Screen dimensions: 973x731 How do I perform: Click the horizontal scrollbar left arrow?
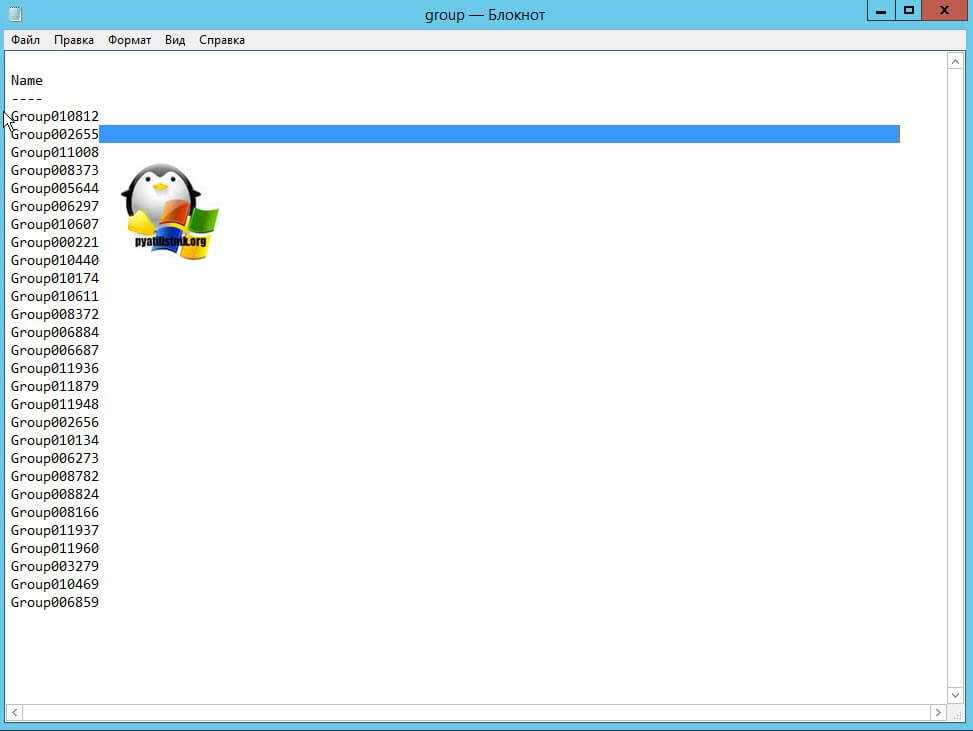click(14, 712)
